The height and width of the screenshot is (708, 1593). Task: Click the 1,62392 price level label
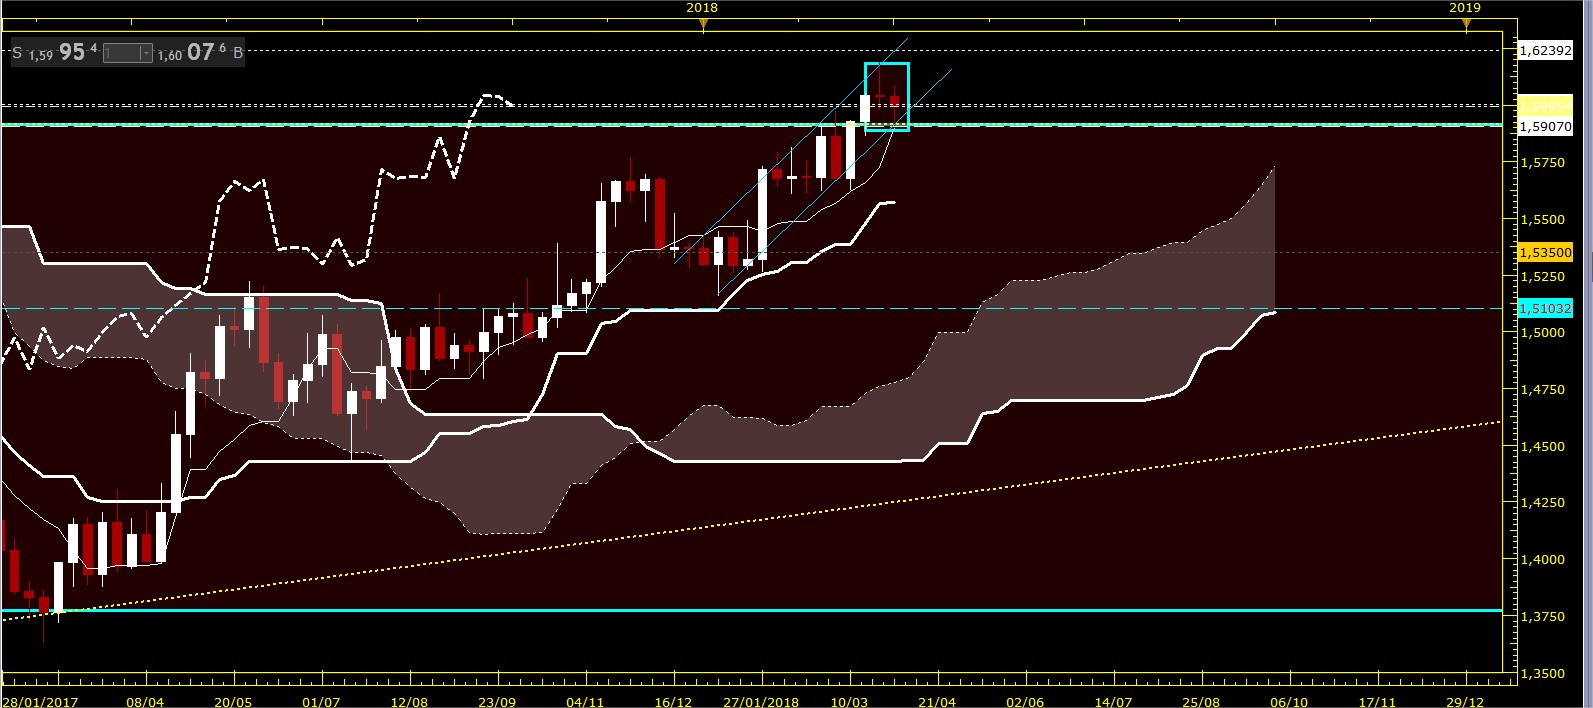point(1545,50)
